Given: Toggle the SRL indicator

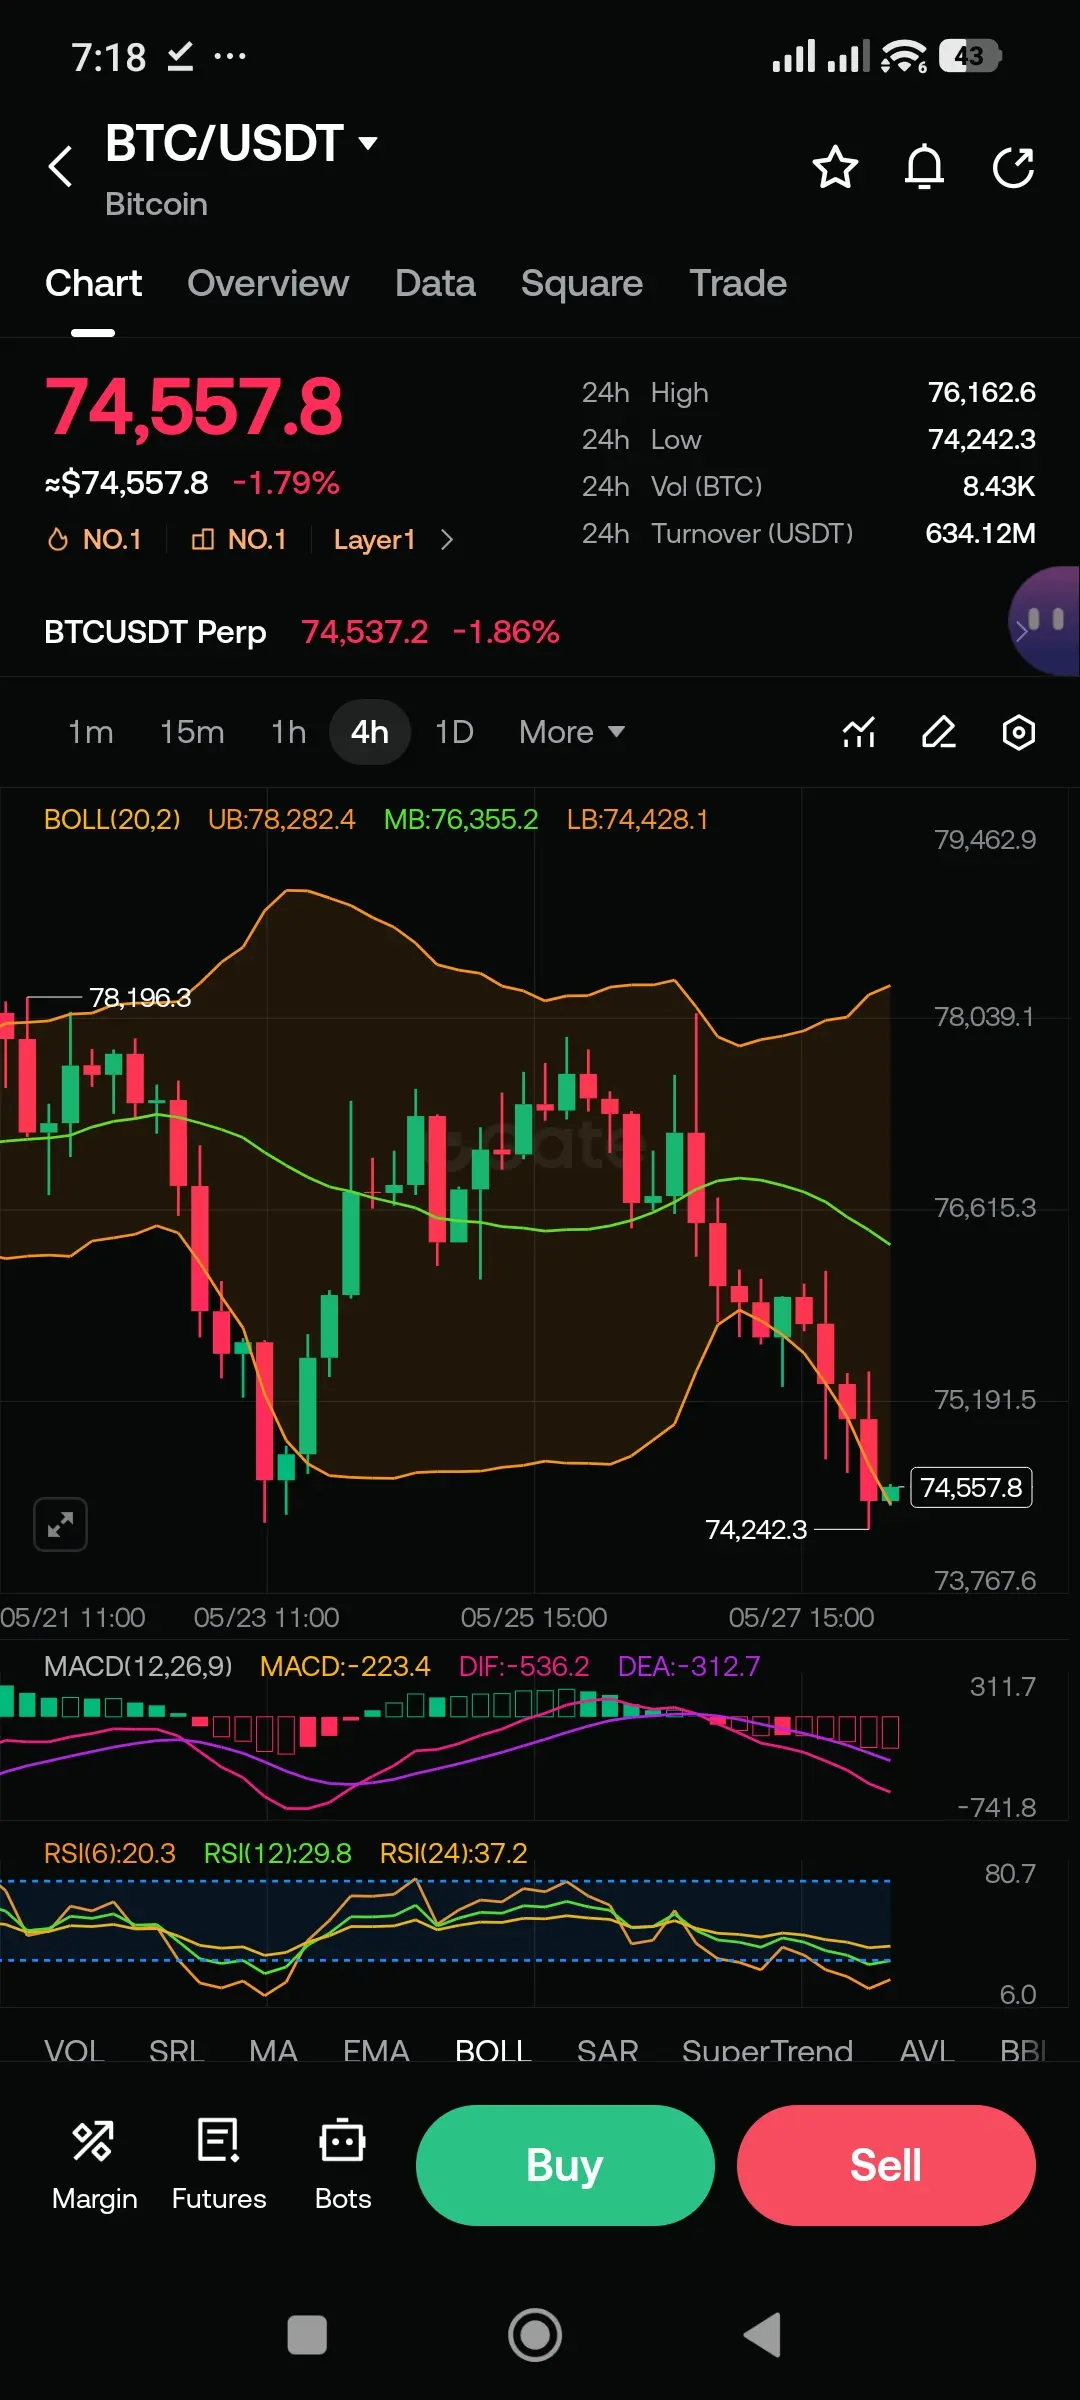Looking at the screenshot, I should pos(176,2050).
